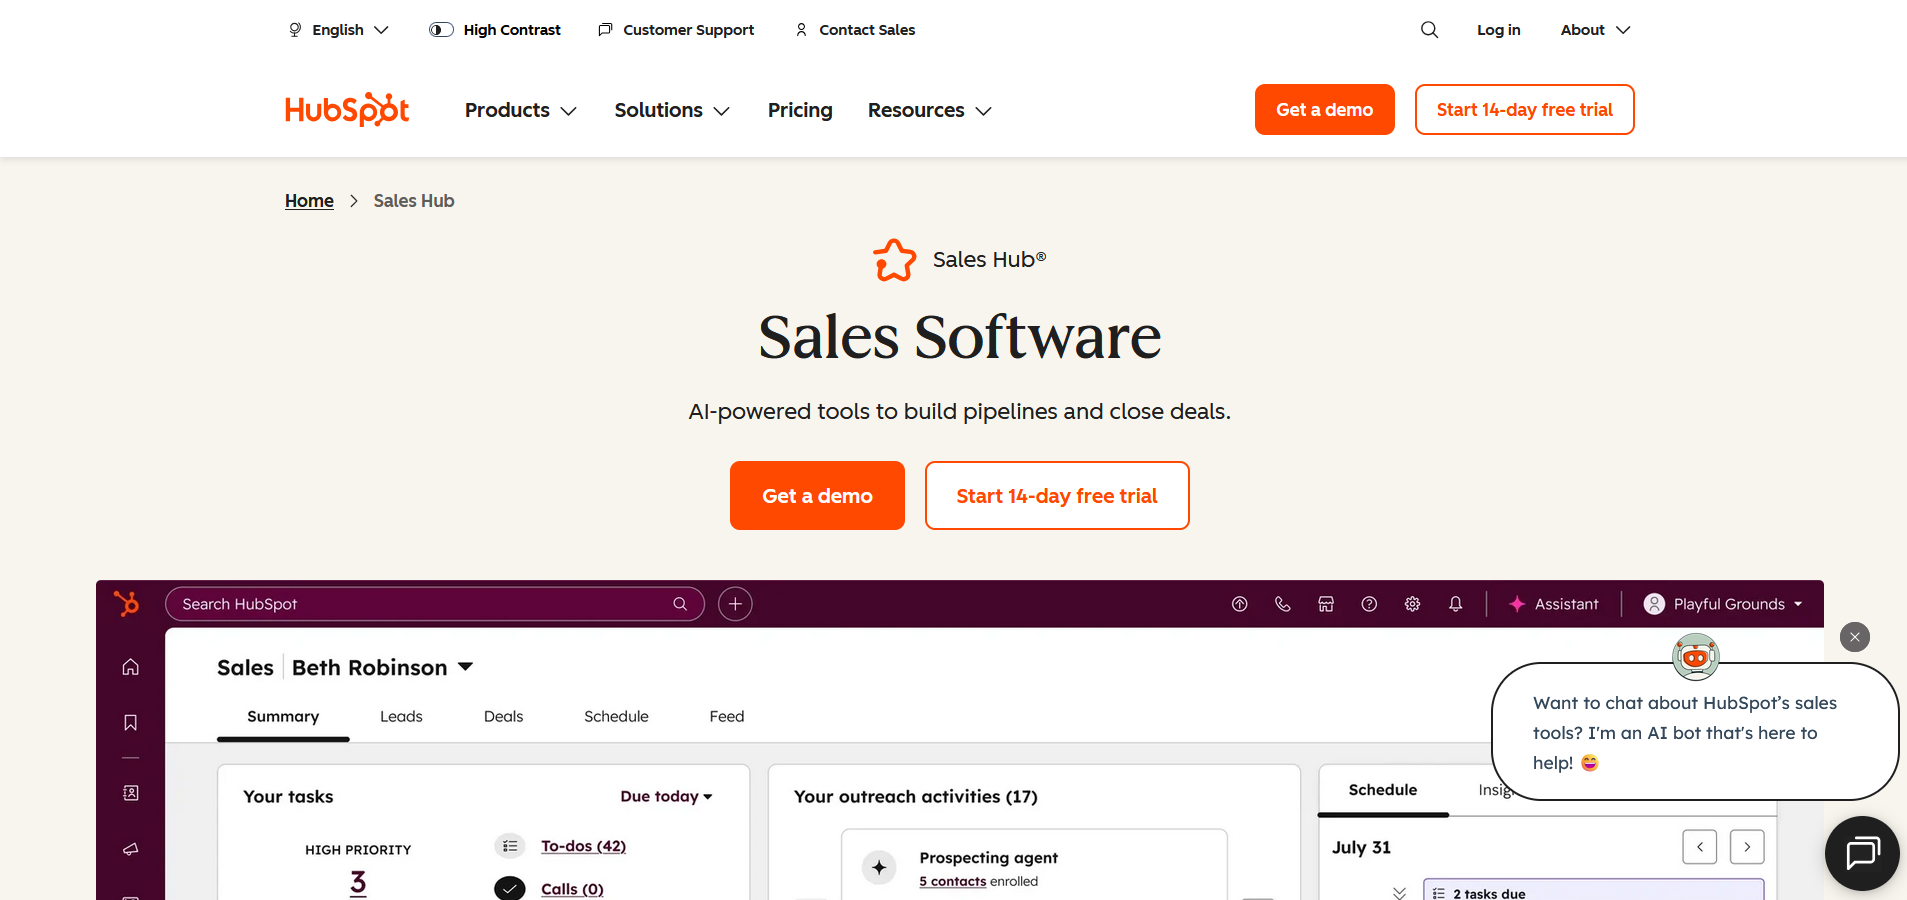Viewport: 1907px width, 900px height.
Task: Open Customer Support link
Action: (676, 30)
